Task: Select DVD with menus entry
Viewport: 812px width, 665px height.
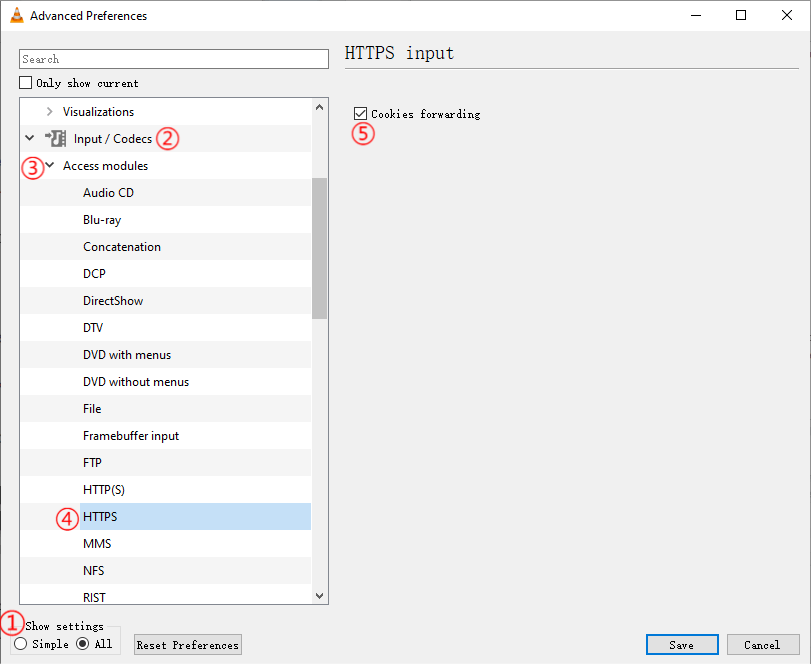Action: [127, 355]
